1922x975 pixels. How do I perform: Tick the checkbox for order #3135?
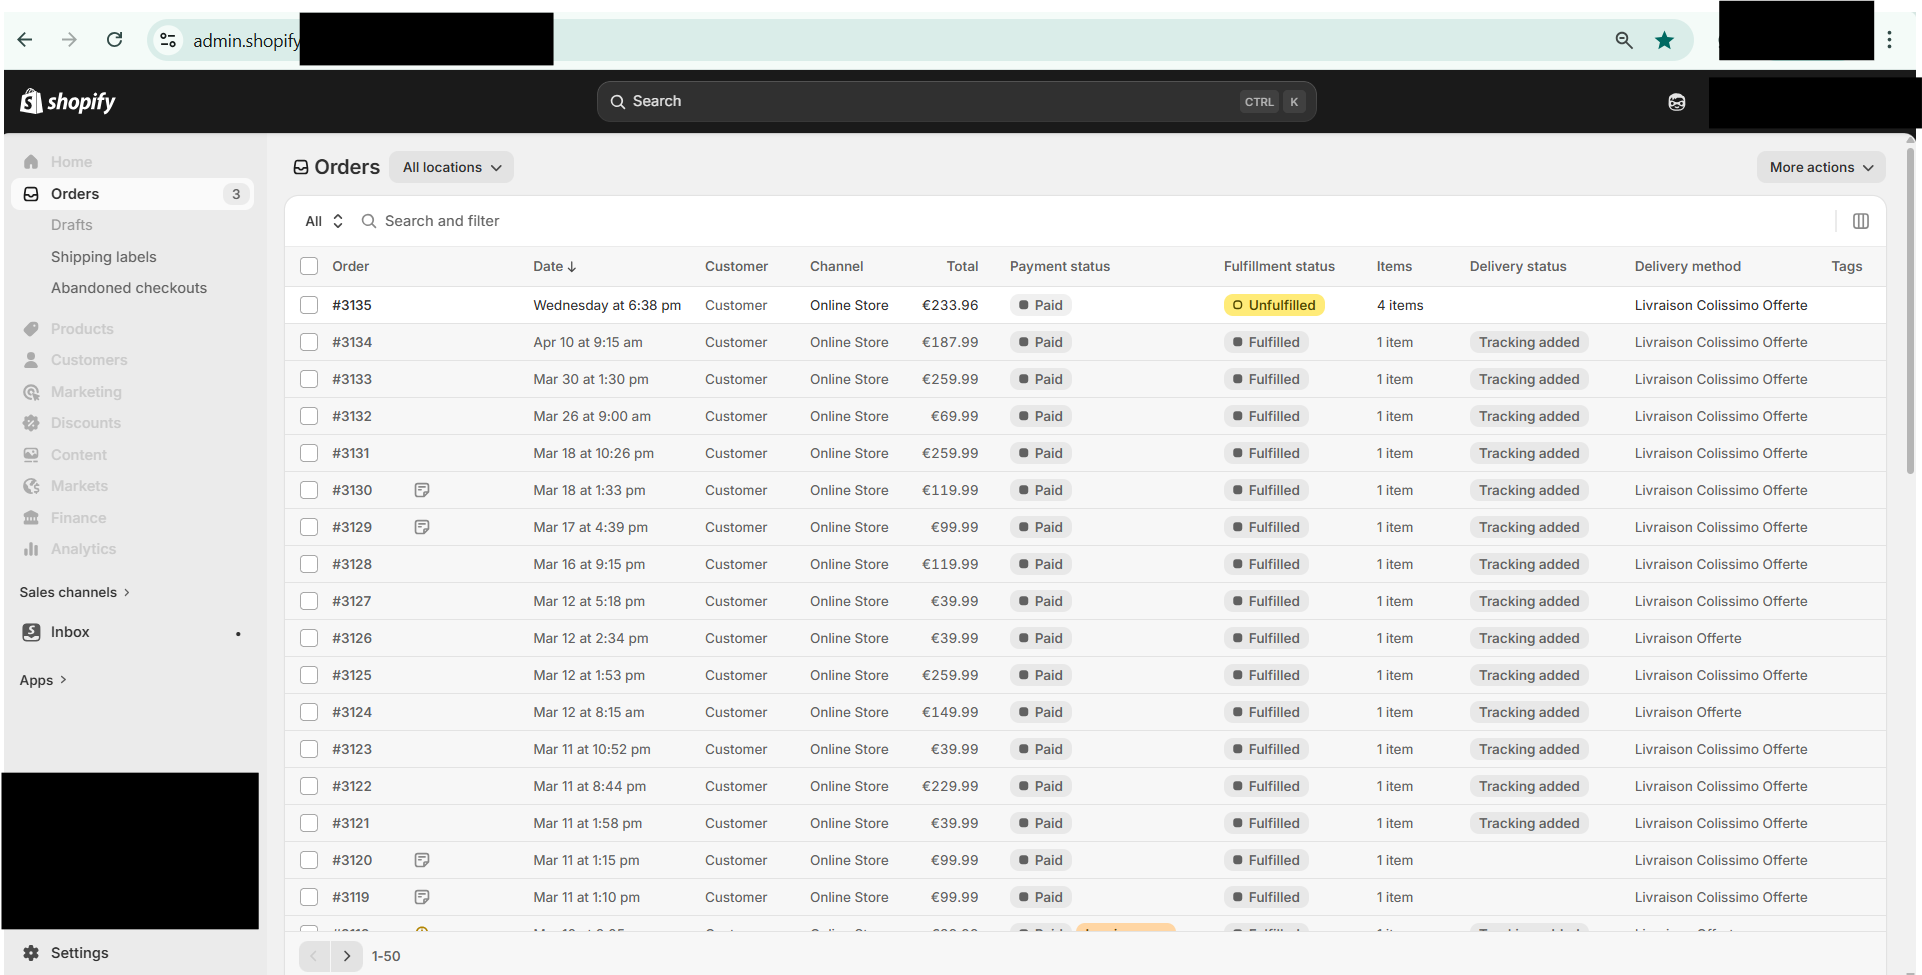coord(309,305)
